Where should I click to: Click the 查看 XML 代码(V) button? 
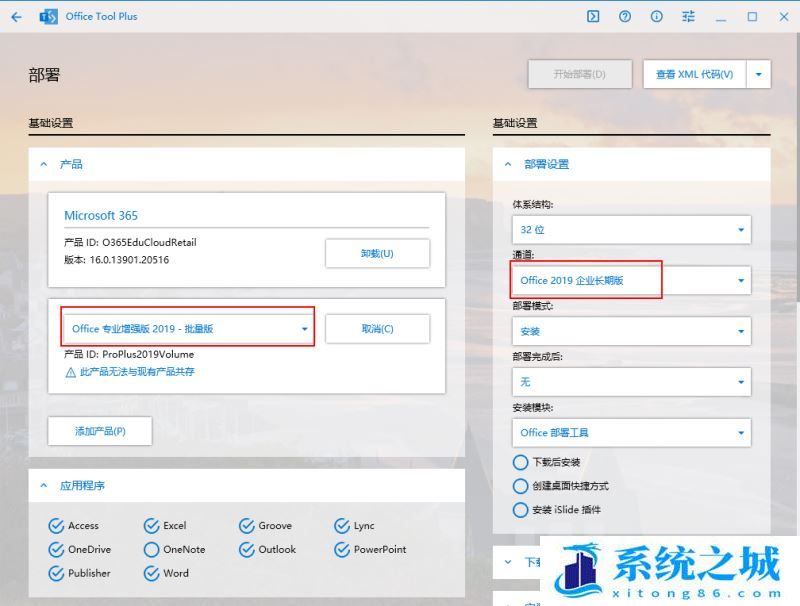[x=694, y=74]
